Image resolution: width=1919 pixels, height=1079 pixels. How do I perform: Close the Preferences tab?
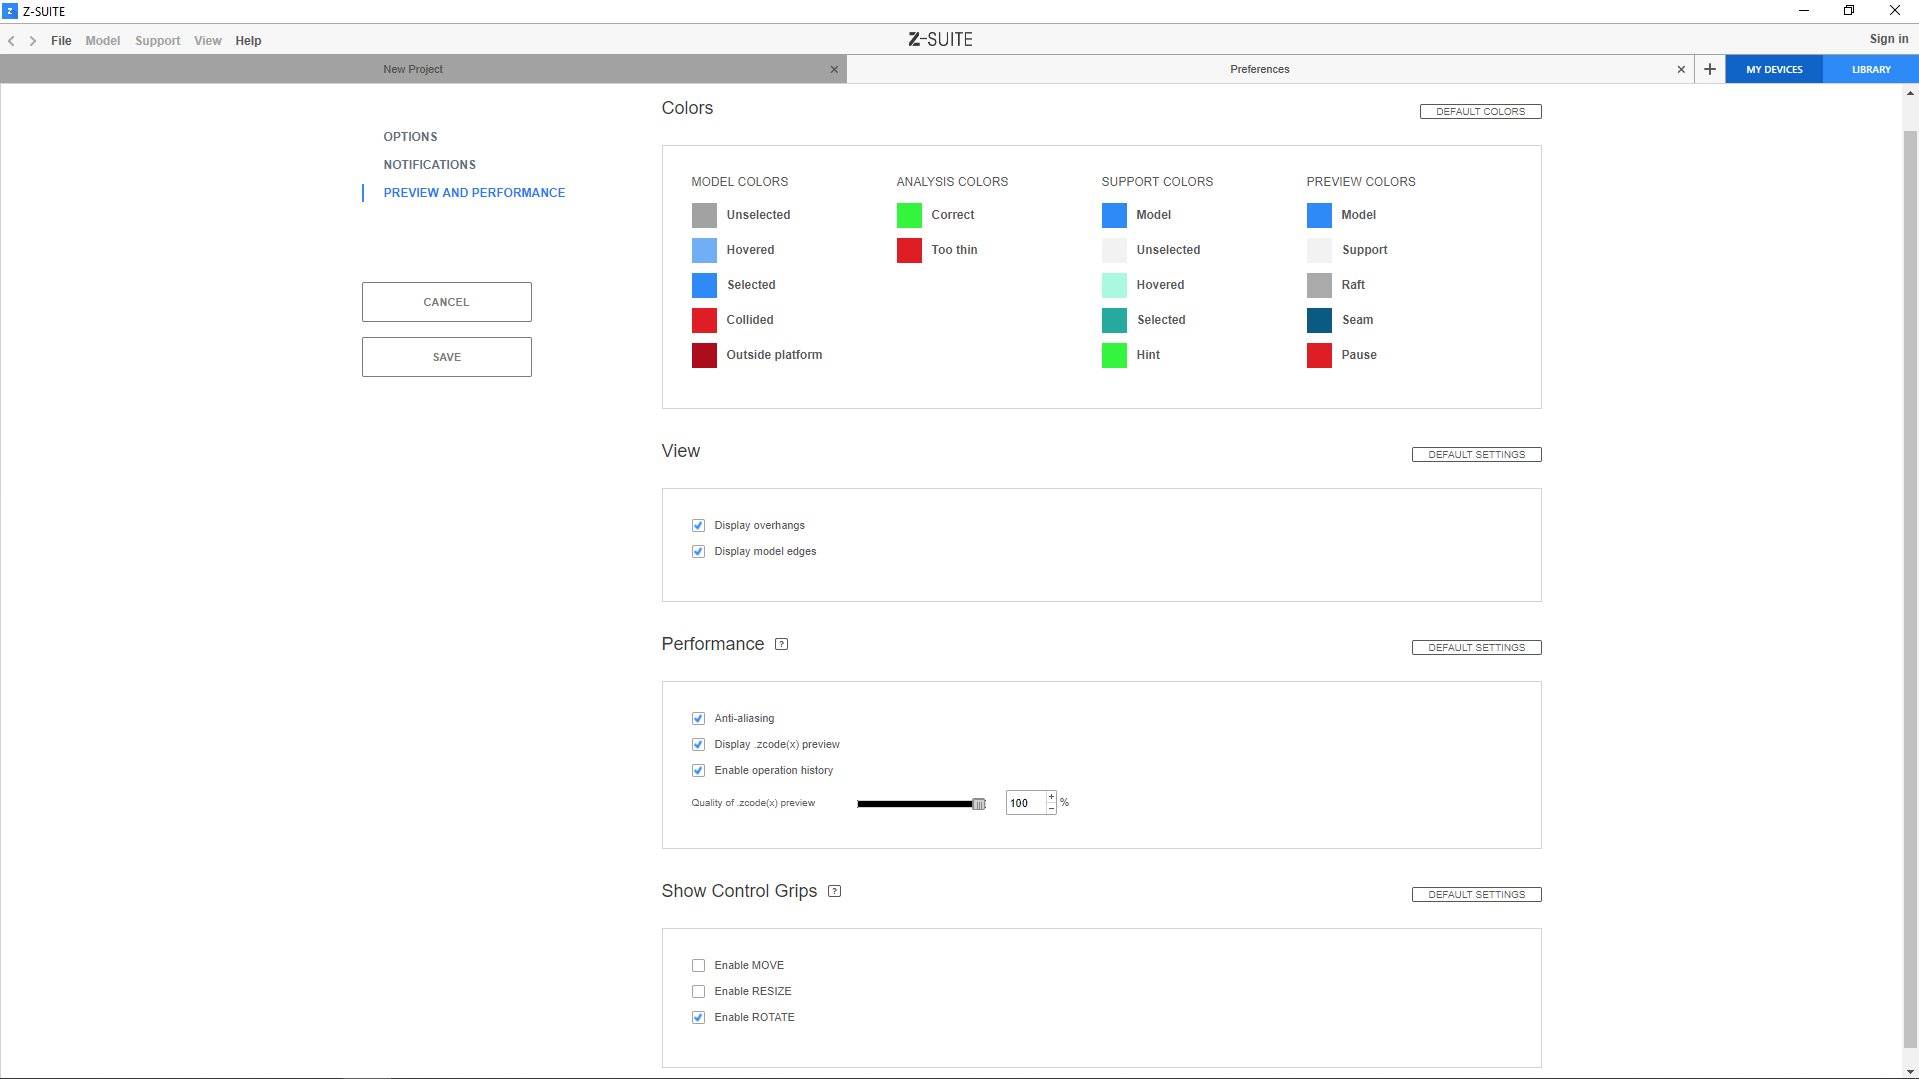point(1681,69)
